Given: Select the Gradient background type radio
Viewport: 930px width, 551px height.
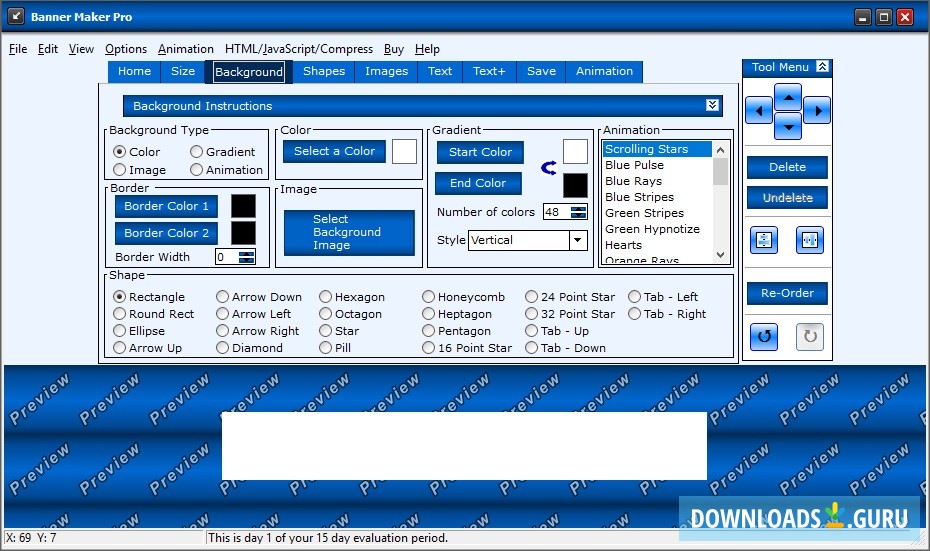Looking at the screenshot, I should pos(222,152).
